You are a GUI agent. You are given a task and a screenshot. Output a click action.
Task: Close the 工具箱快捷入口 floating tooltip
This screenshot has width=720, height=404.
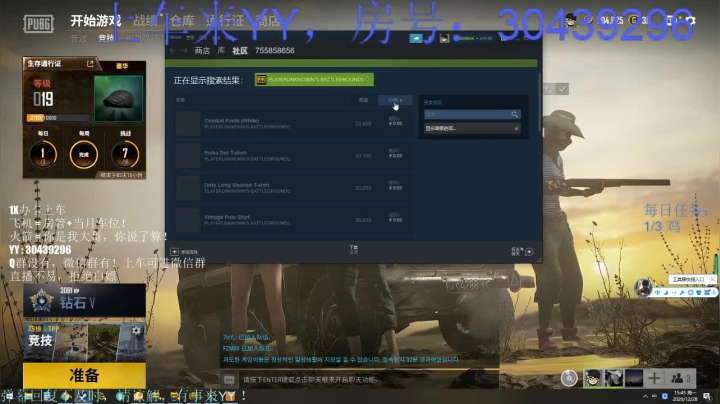coord(713,279)
